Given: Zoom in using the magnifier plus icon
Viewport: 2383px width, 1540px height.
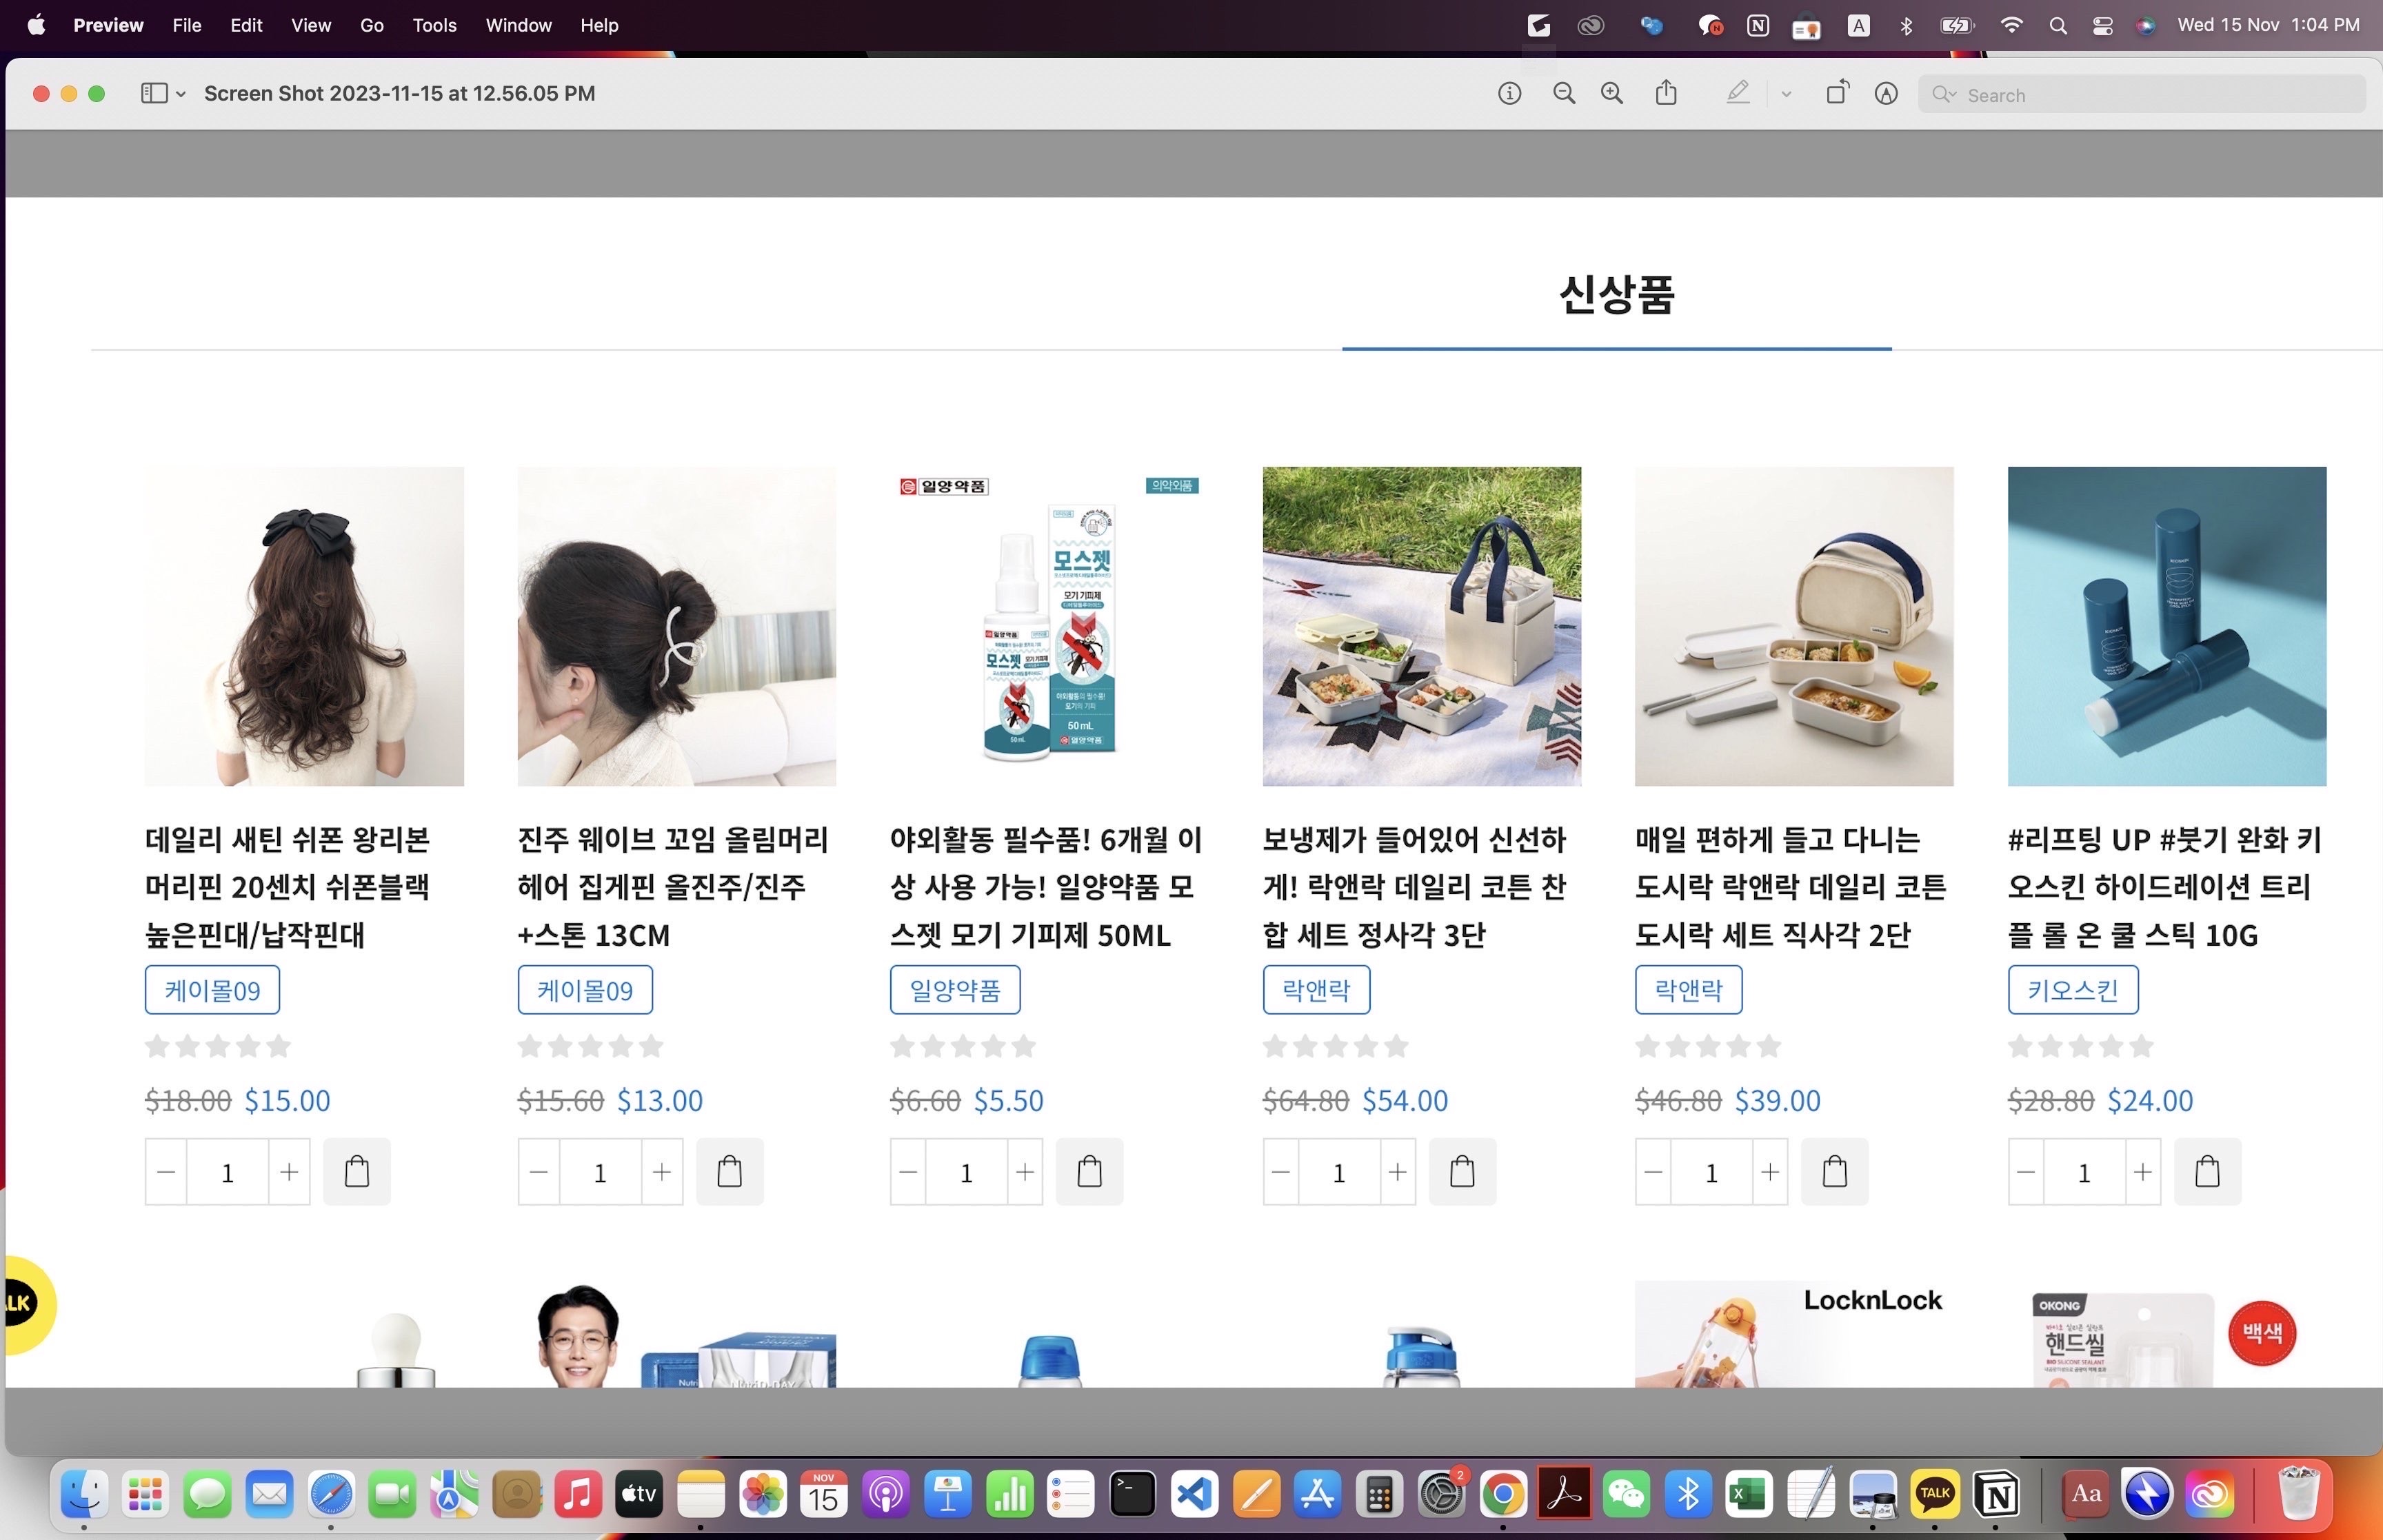Looking at the screenshot, I should pyautogui.click(x=1612, y=93).
